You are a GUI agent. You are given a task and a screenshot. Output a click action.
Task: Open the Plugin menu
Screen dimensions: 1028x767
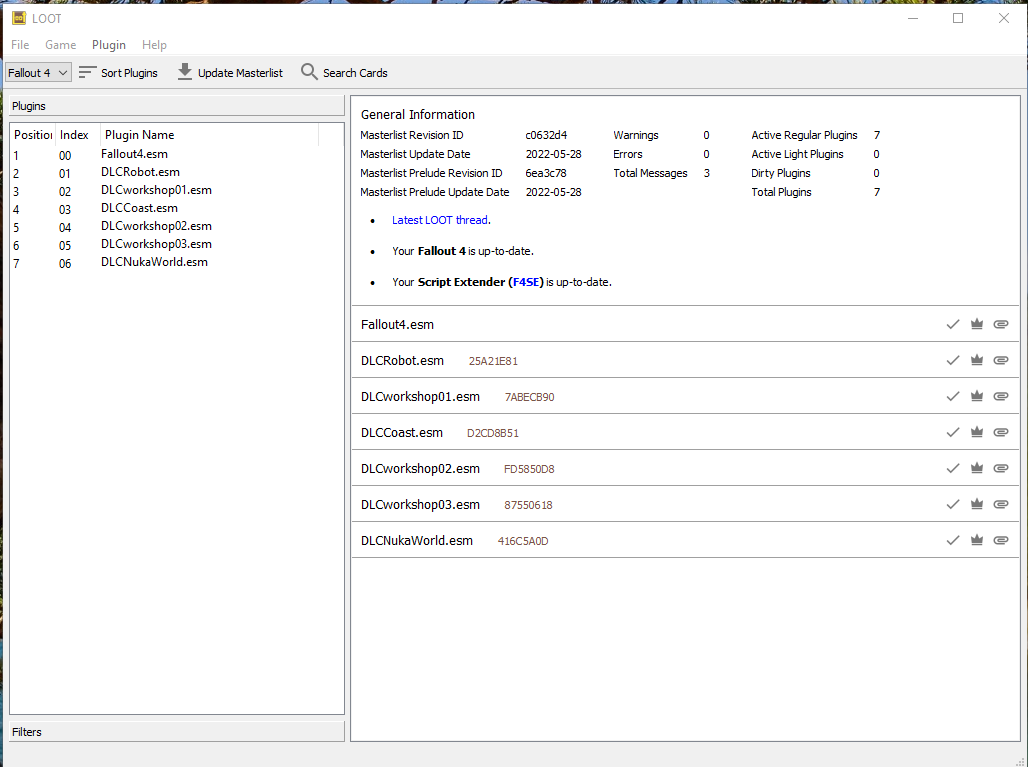tap(109, 45)
